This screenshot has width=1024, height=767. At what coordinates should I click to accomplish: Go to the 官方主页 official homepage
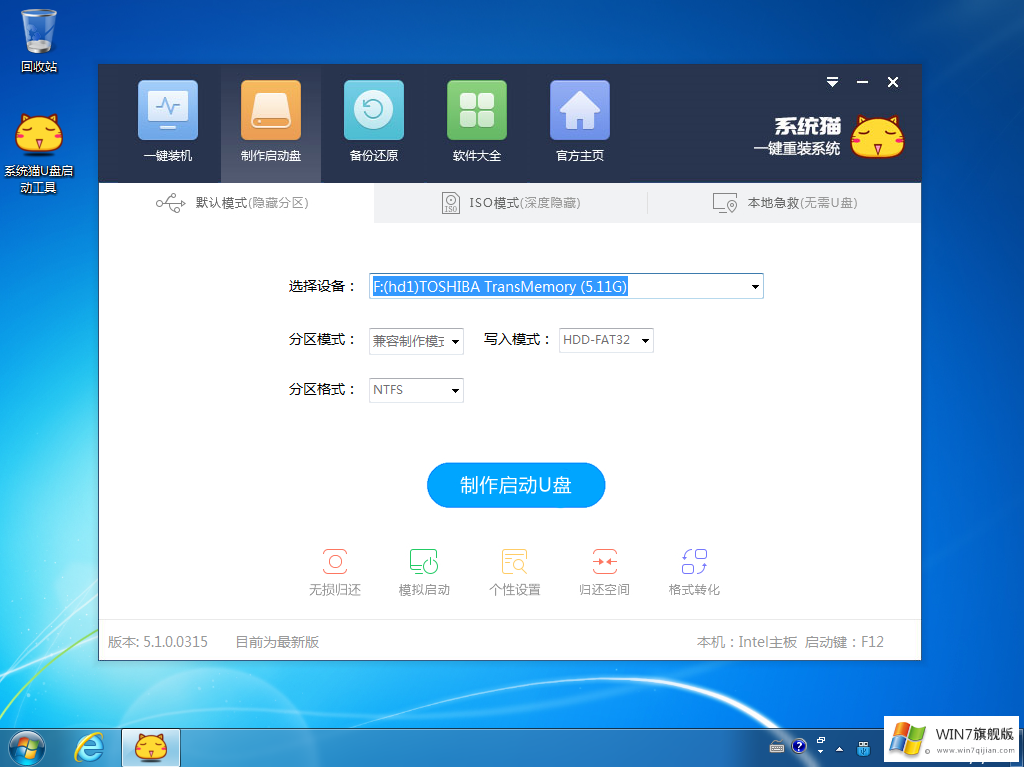580,122
